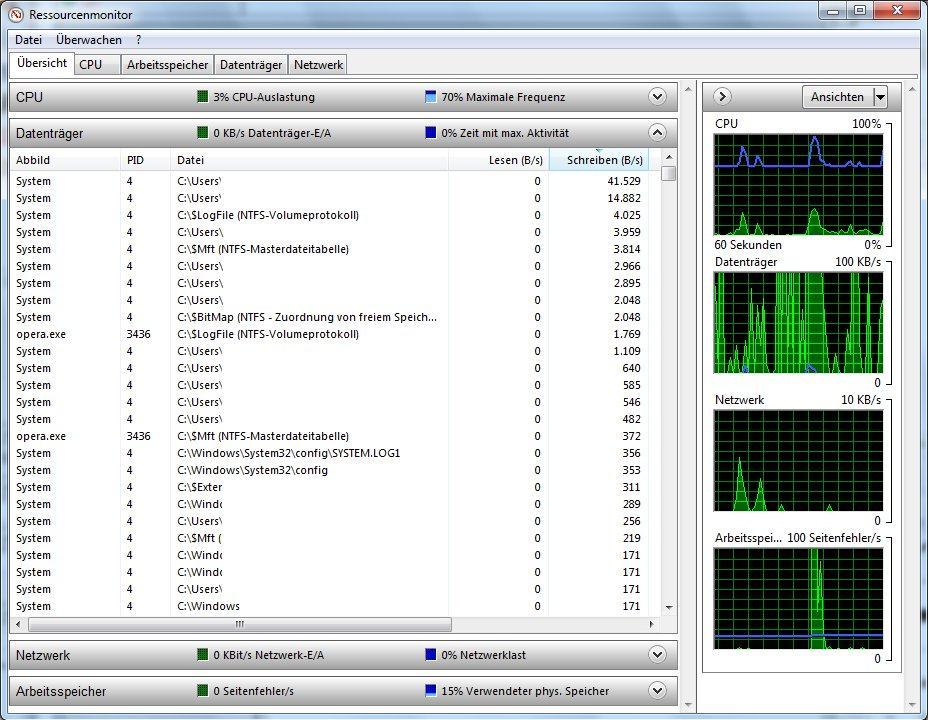Click the CPU section header label

click(30, 97)
